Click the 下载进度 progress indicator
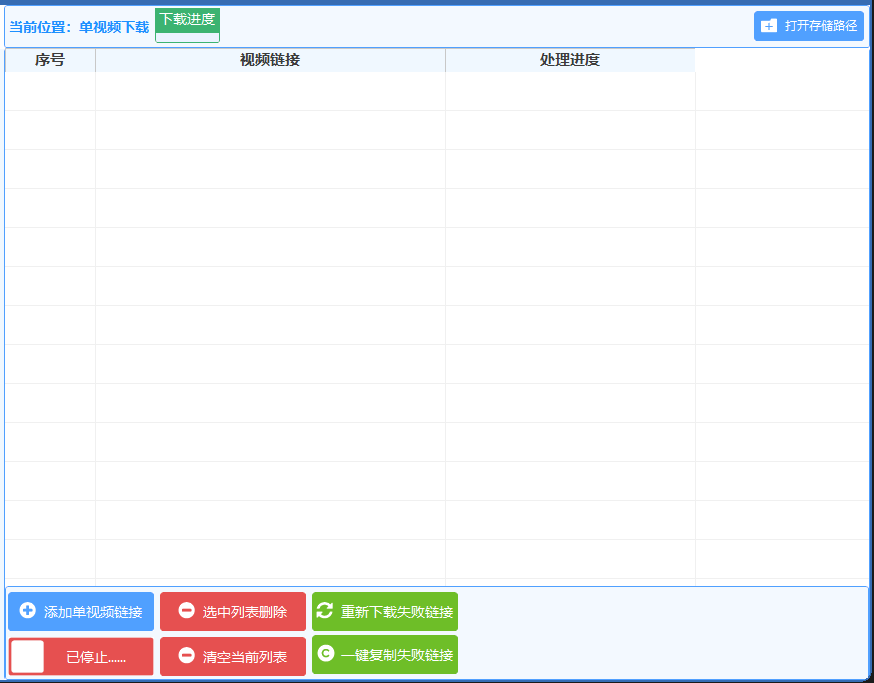This screenshot has height=683, width=874. coord(187,25)
